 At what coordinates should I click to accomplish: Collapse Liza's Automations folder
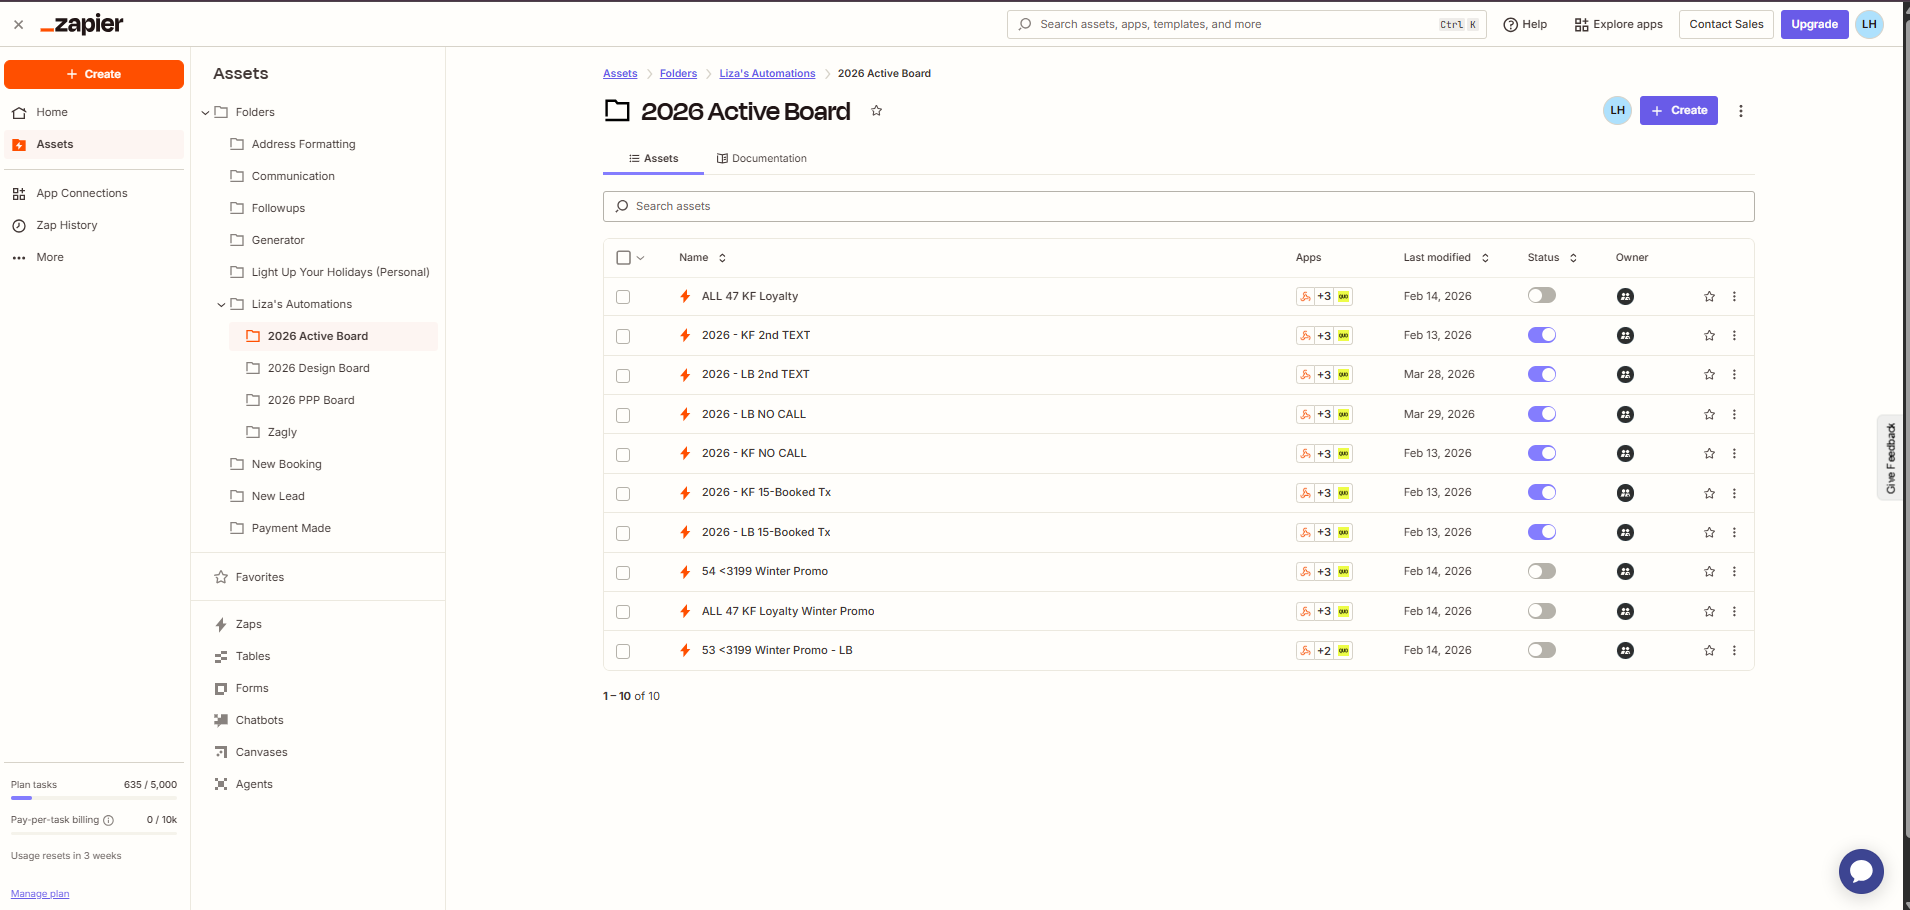tap(221, 305)
